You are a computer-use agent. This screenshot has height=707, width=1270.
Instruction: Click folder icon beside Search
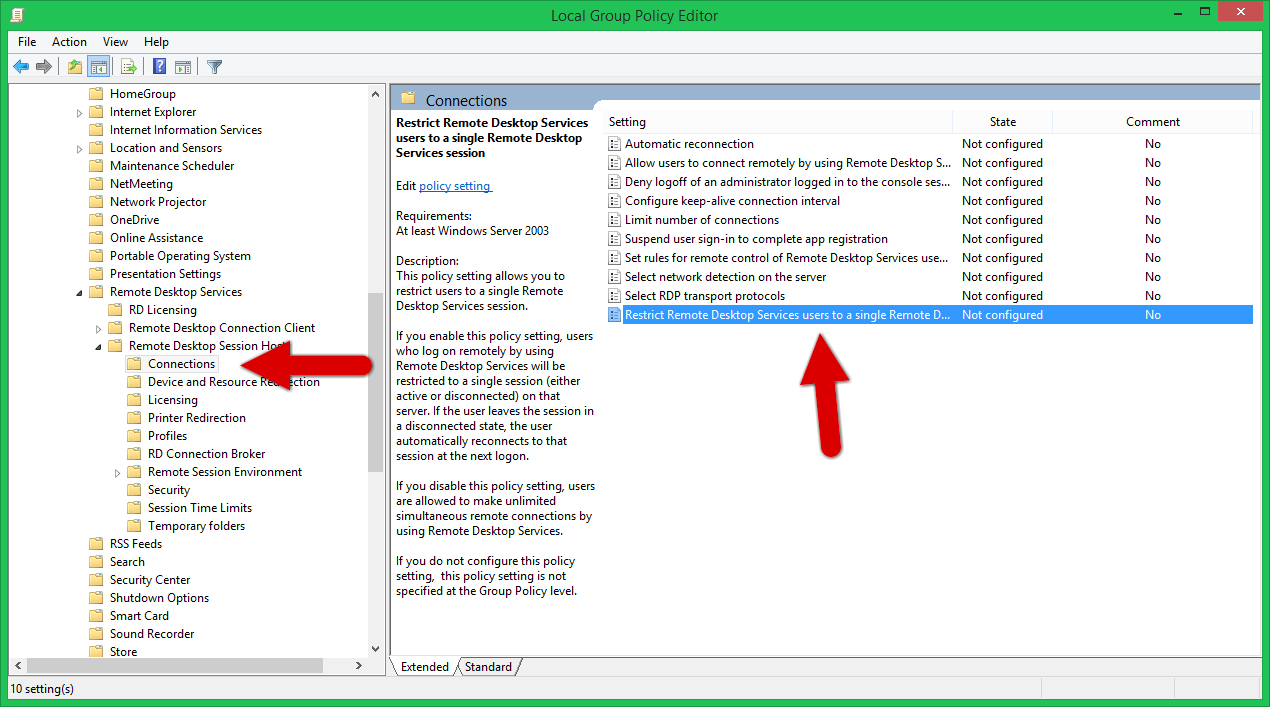tap(96, 562)
